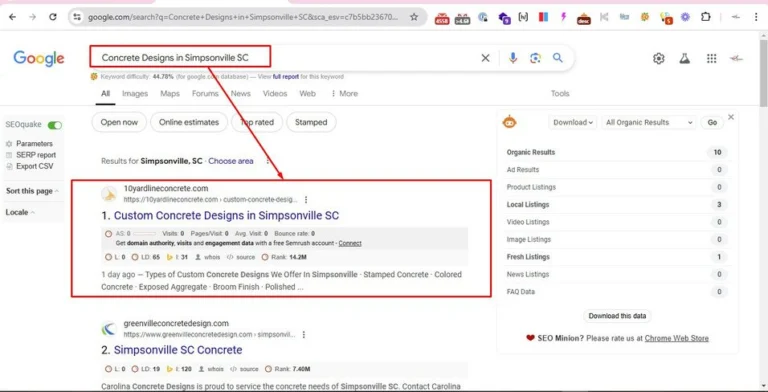768x392 pixels.
Task: Expand Sort this page options
Action: (x=32, y=191)
